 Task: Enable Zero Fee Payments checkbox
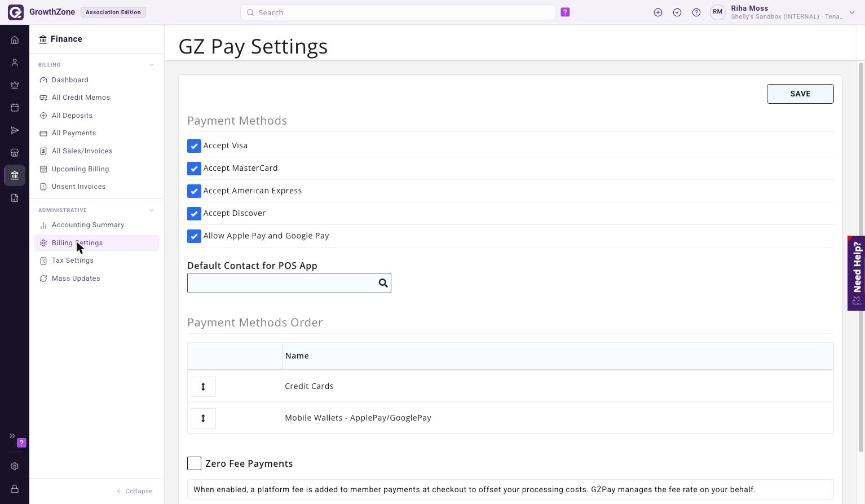pos(194,463)
